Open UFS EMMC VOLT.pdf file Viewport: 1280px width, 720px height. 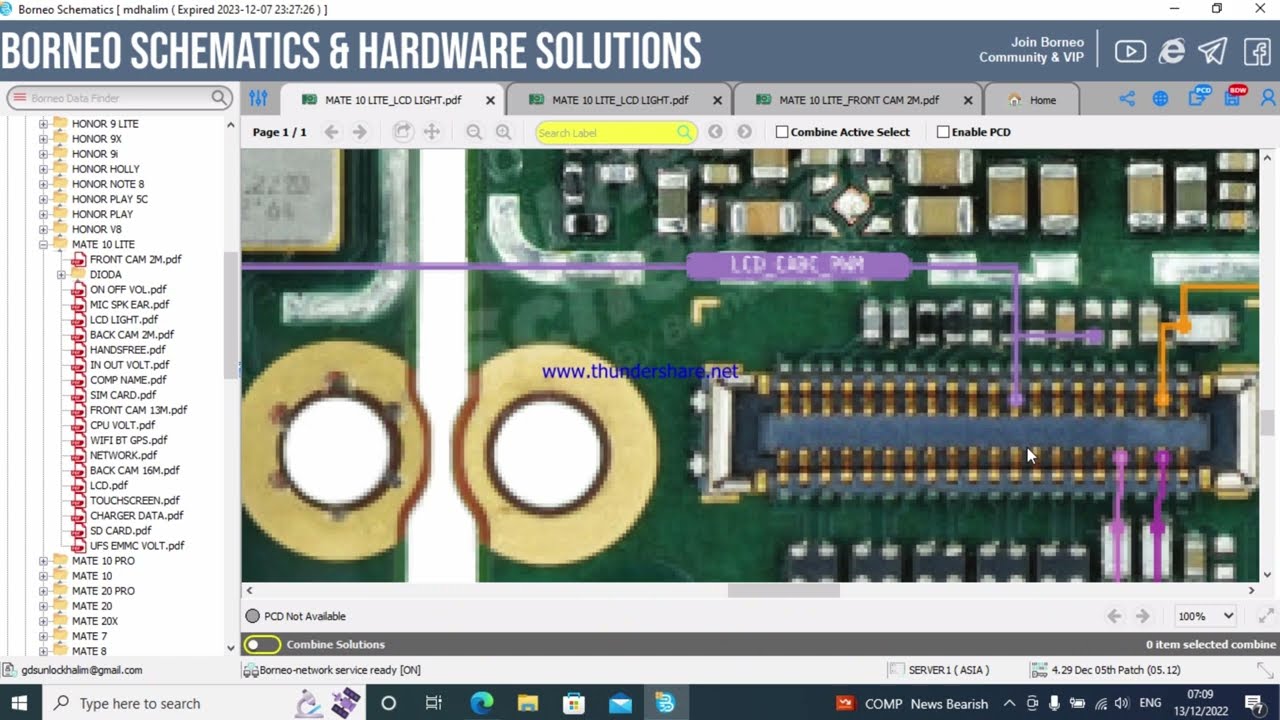[x=137, y=546]
